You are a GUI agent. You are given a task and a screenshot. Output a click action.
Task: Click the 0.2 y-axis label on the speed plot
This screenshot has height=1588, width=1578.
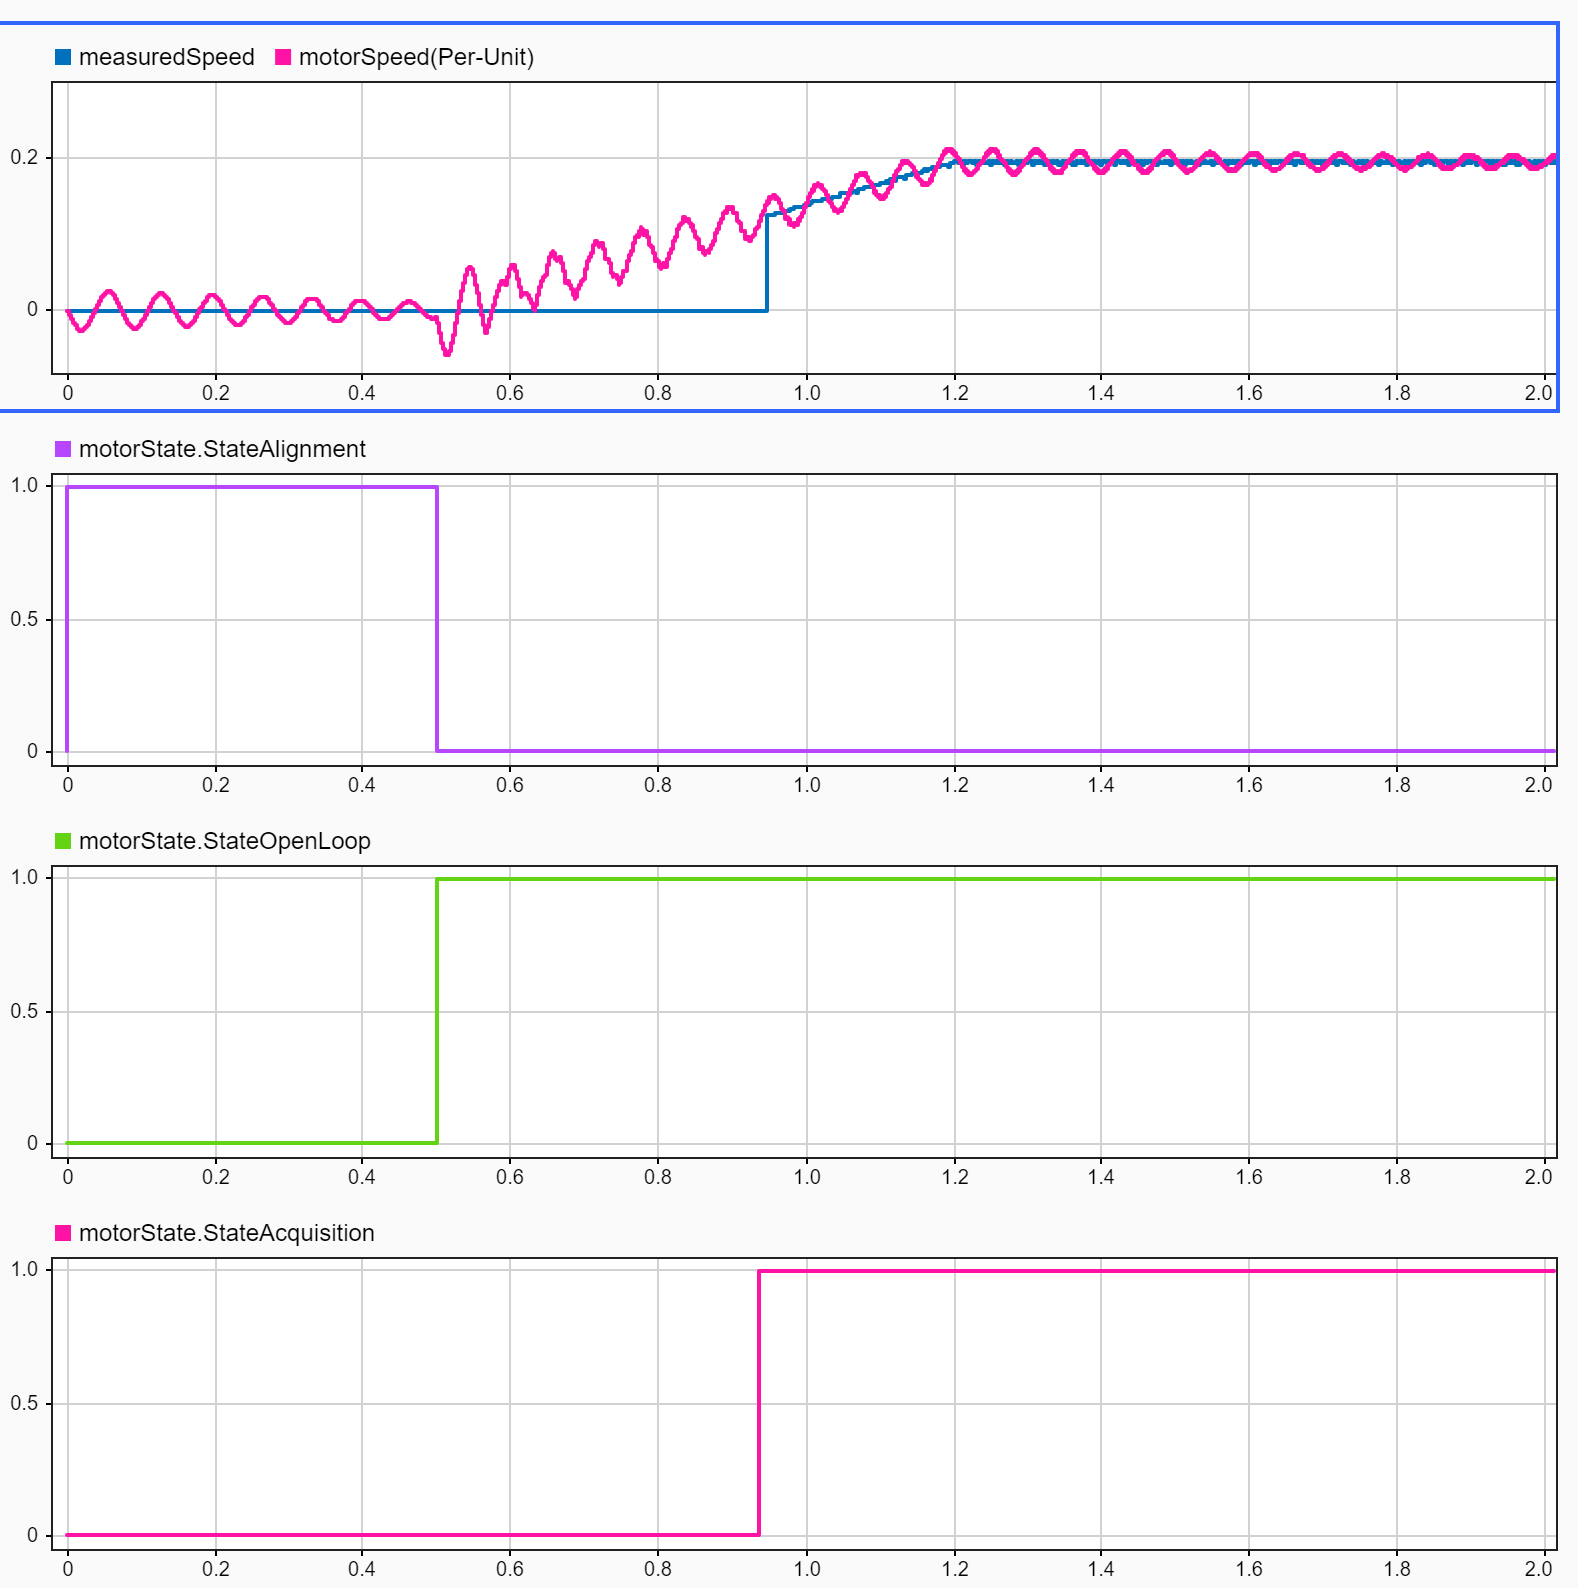(x=24, y=157)
